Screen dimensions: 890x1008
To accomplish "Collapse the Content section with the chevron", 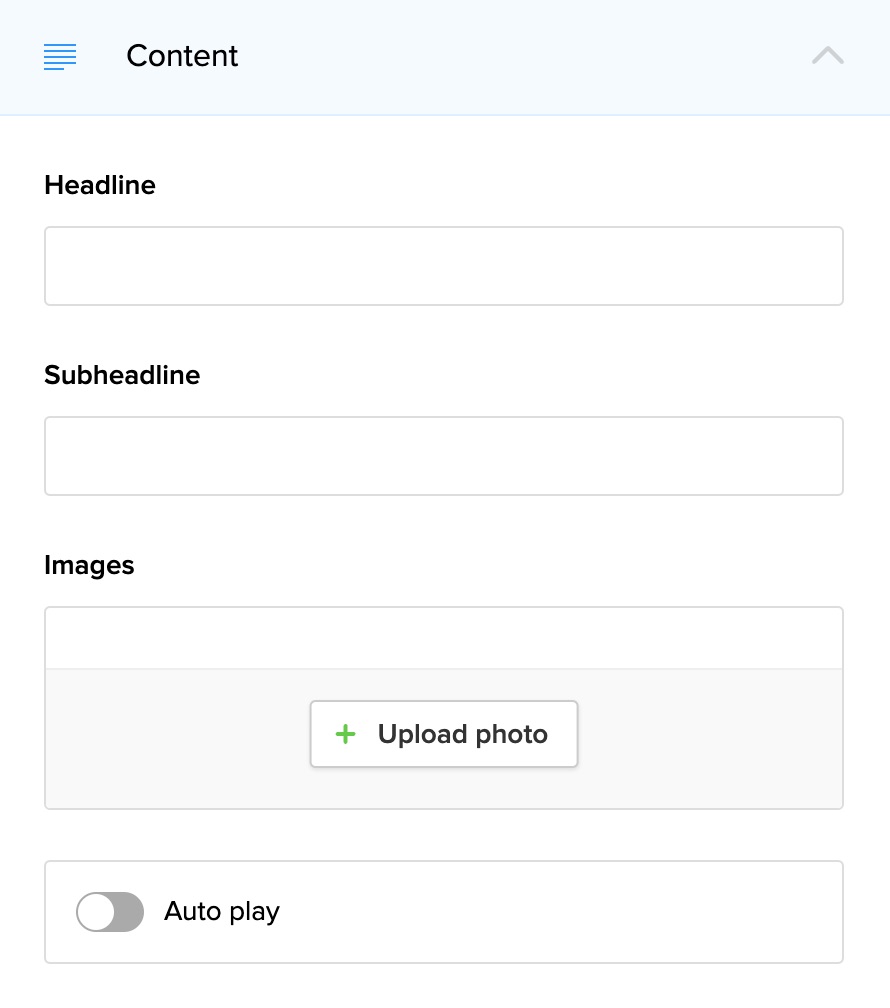I will [x=828, y=56].
